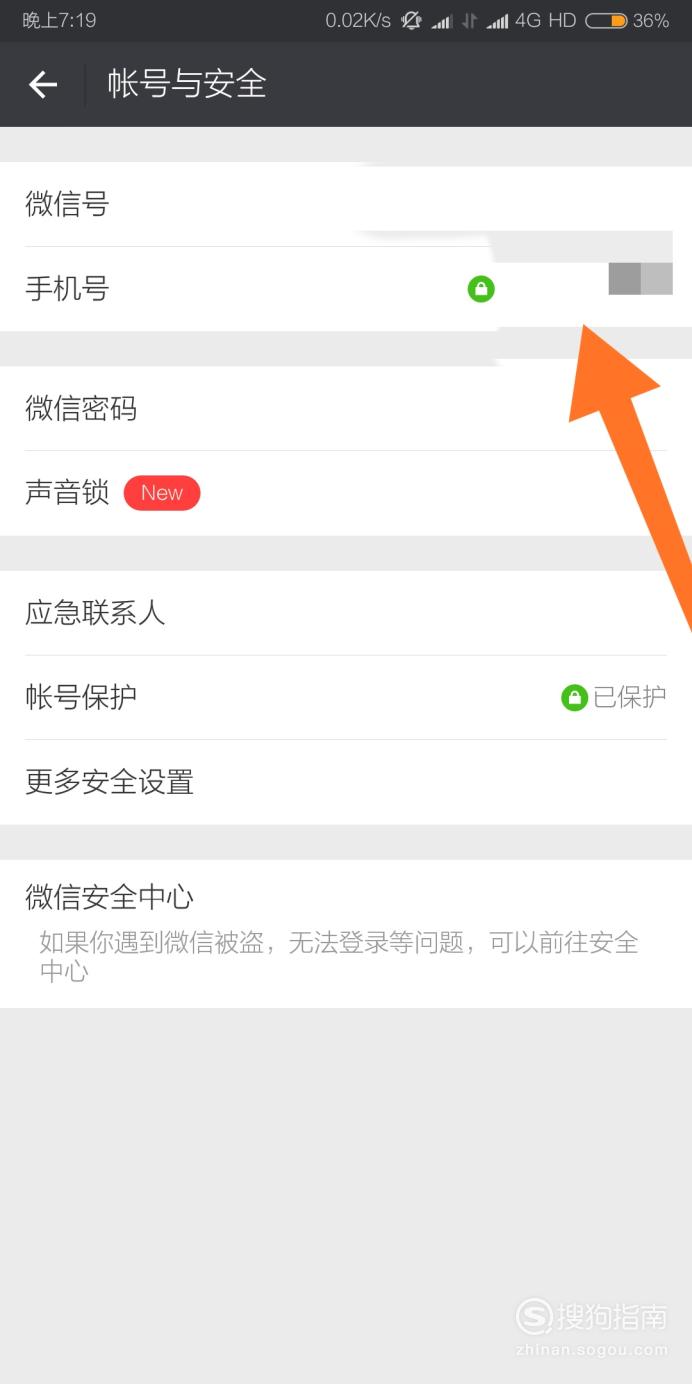The image size is (692, 1384).
Task: Tap the red New badge
Action: (x=162, y=493)
